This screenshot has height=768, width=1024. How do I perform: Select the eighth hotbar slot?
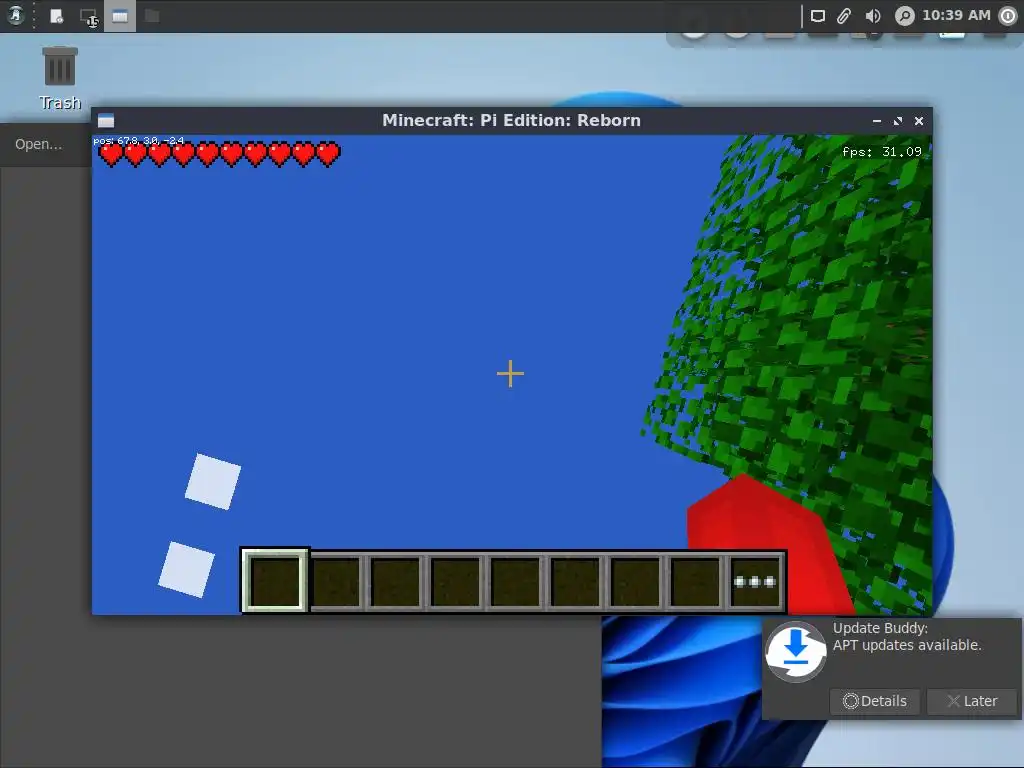pyautogui.click(x=696, y=582)
